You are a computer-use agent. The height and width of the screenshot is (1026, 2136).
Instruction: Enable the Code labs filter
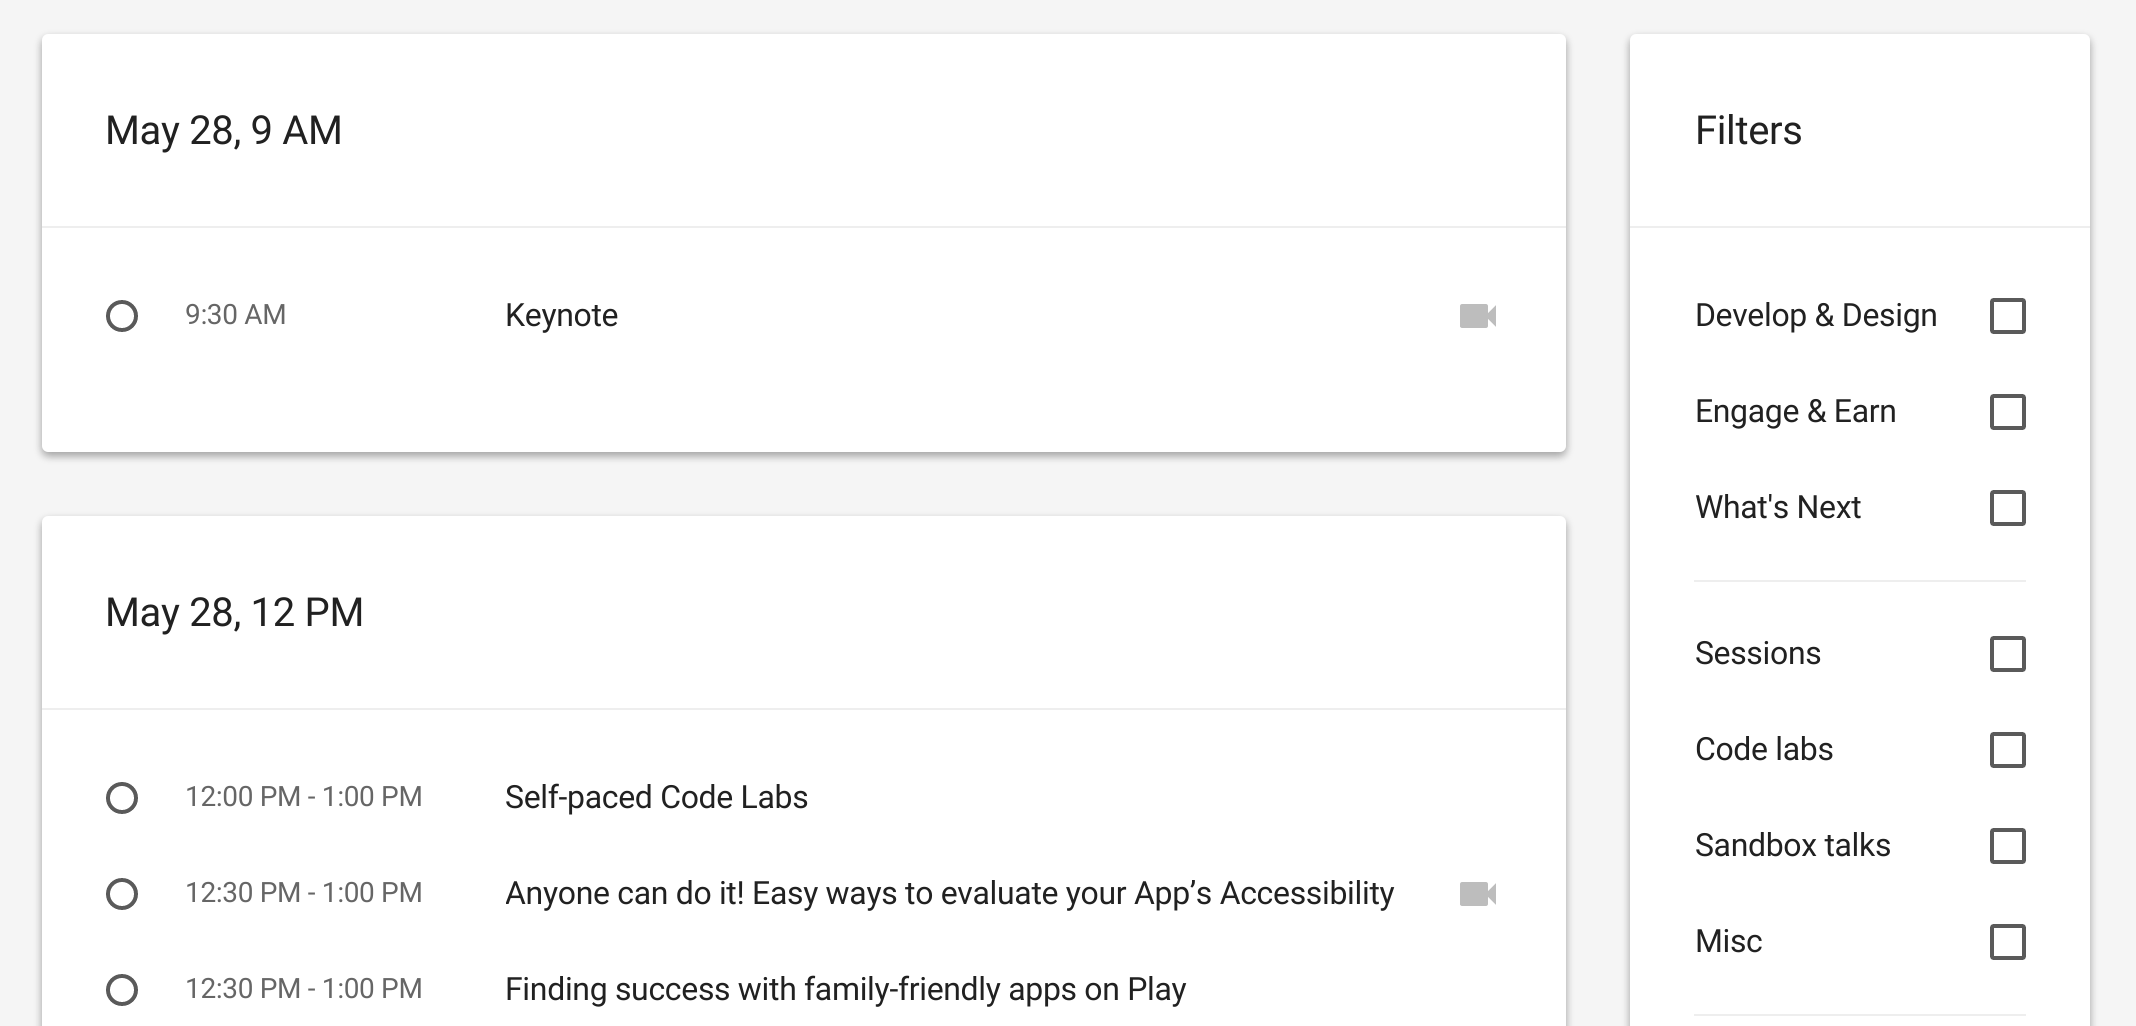pyautogui.click(x=2007, y=750)
